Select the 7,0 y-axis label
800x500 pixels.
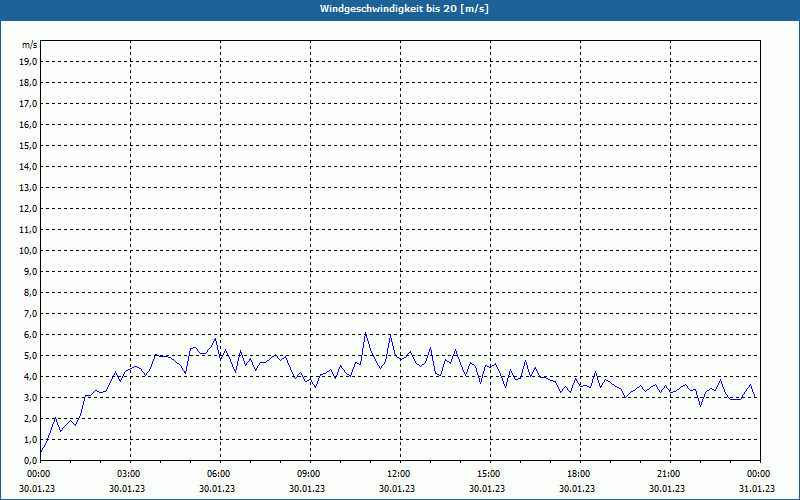pyautogui.click(x=30, y=314)
